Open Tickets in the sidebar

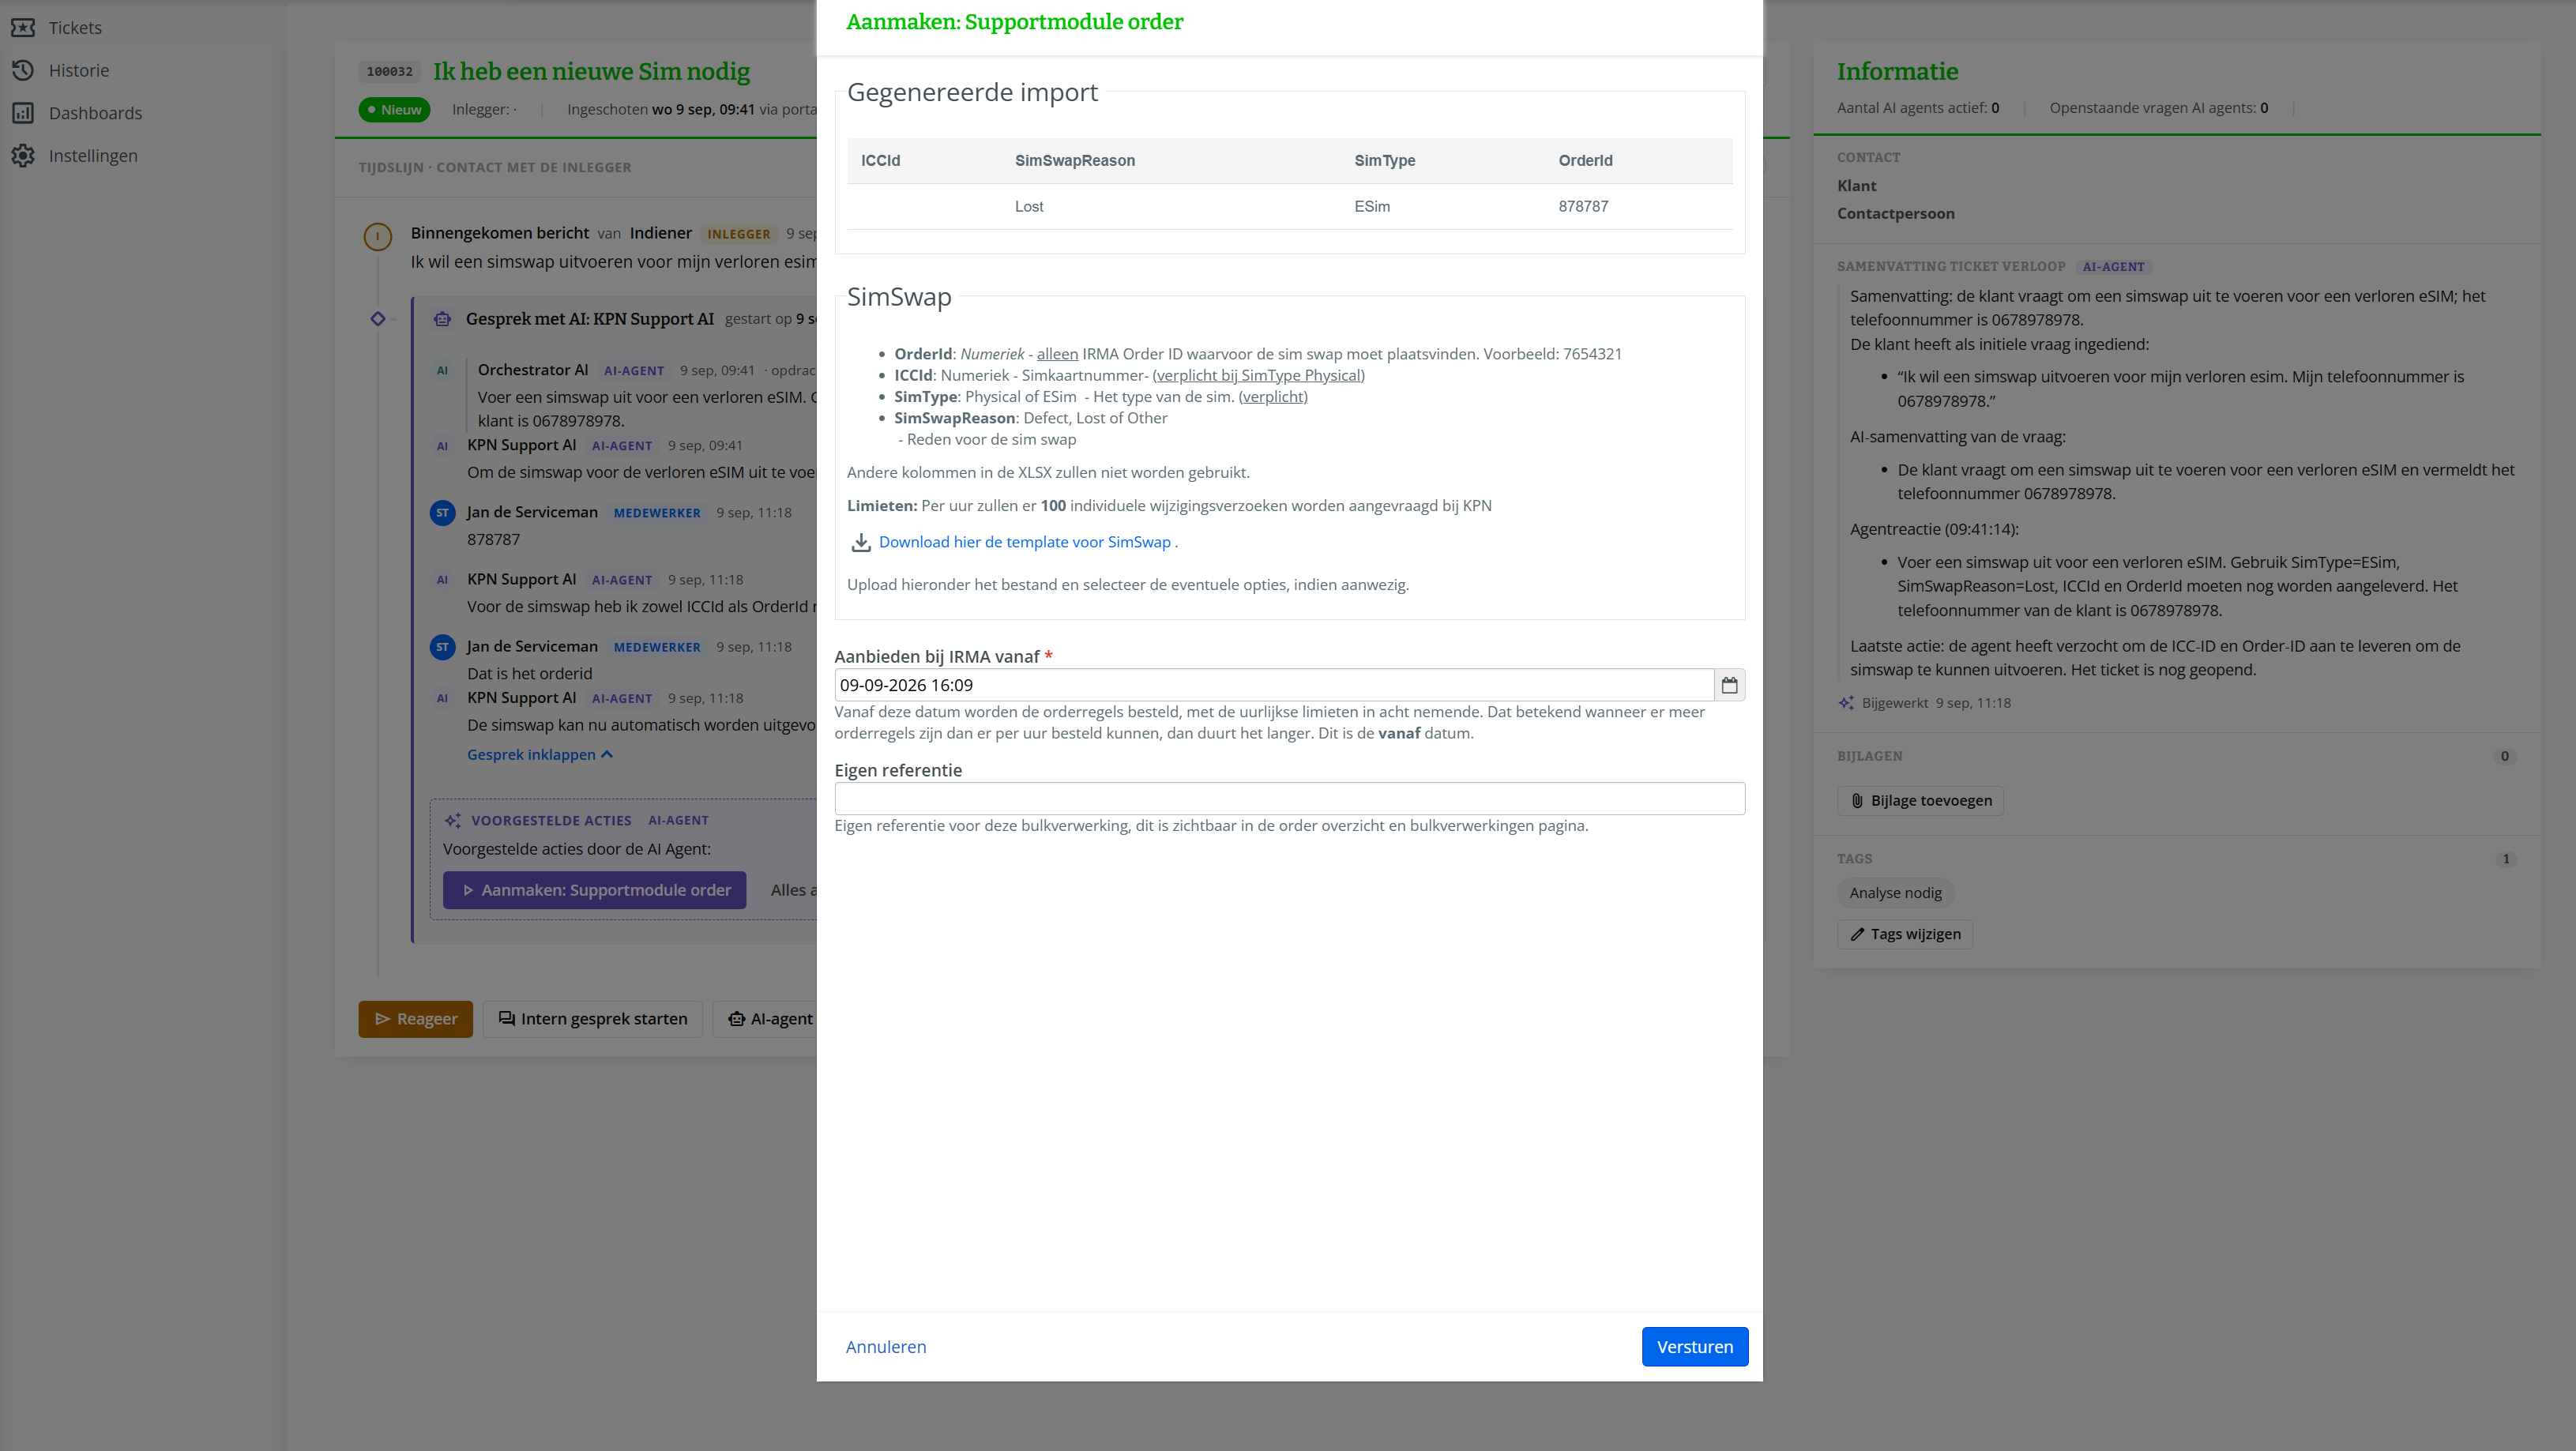(x=75, y=27)
